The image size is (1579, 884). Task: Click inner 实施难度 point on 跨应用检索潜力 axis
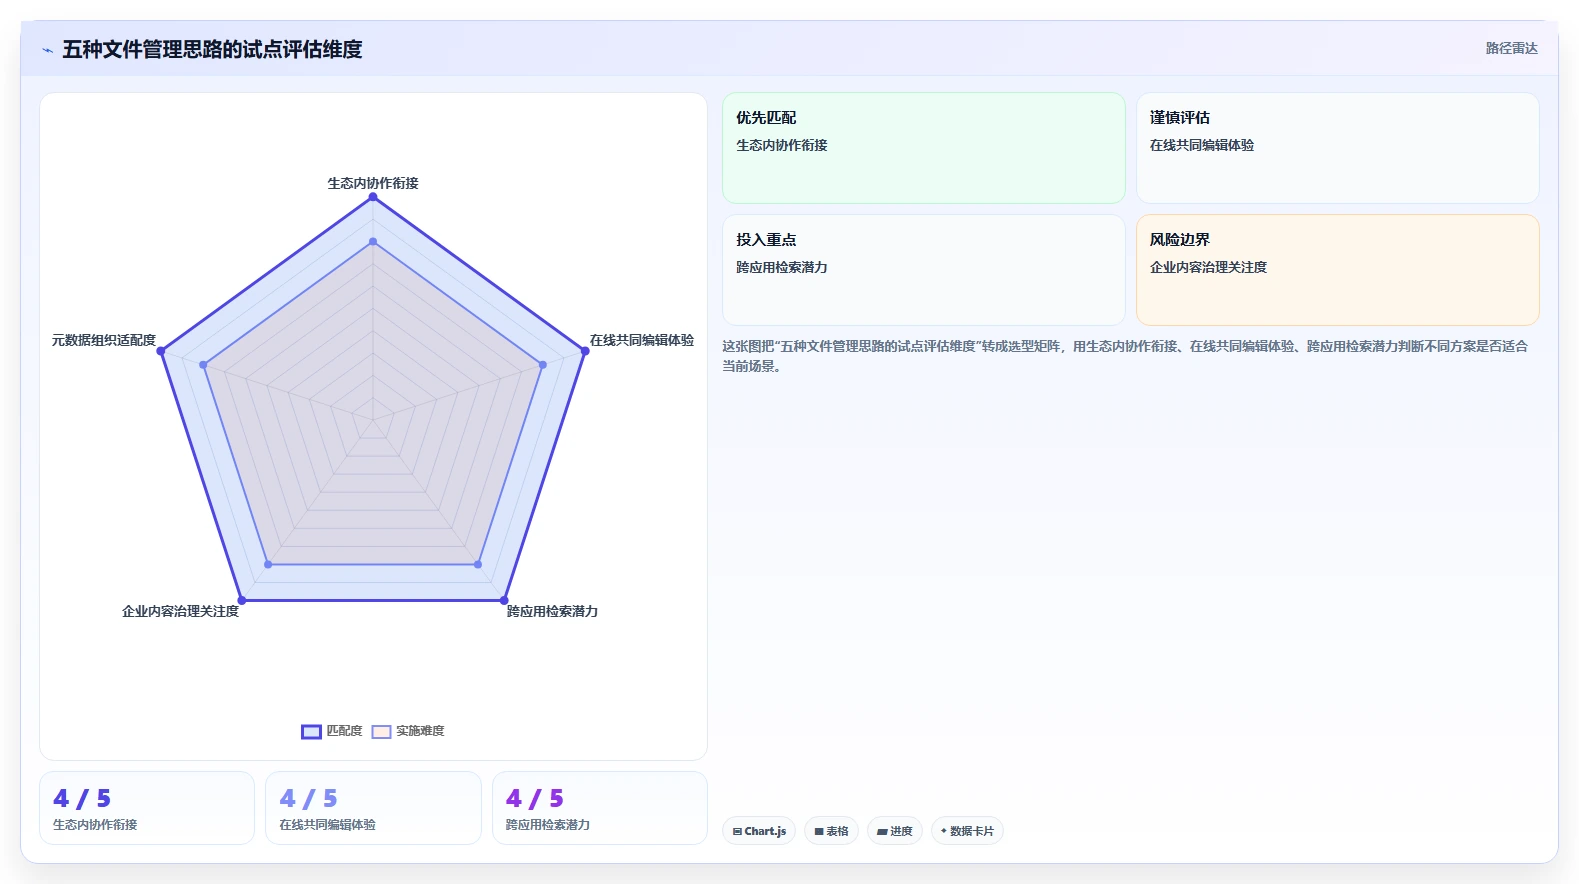click(x=478, y=565)
